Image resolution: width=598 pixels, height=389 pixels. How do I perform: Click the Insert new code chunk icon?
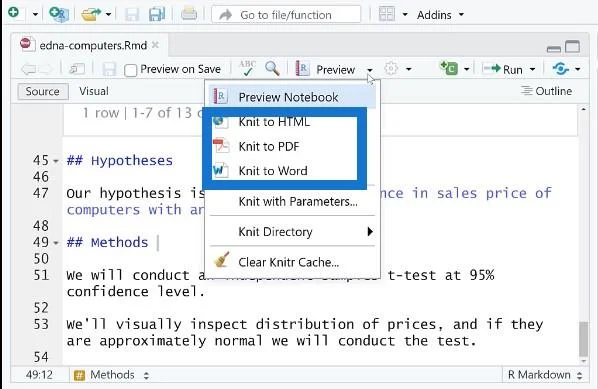[x=449, y=69]
